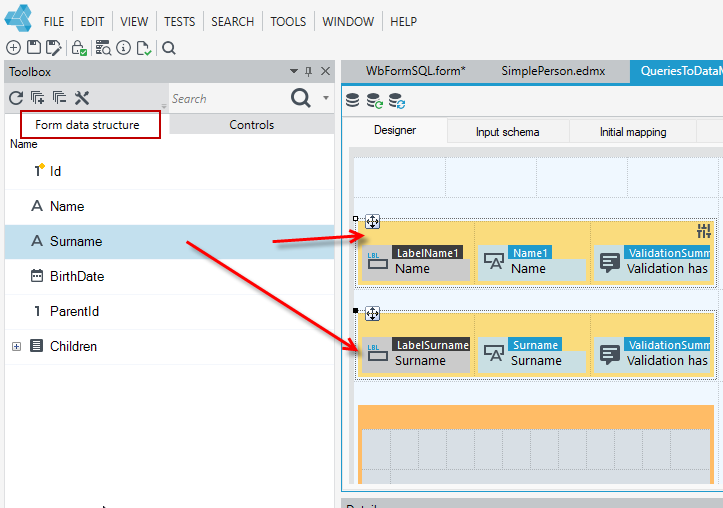Select the BirthDate field in the list

(x=169, y=277)
